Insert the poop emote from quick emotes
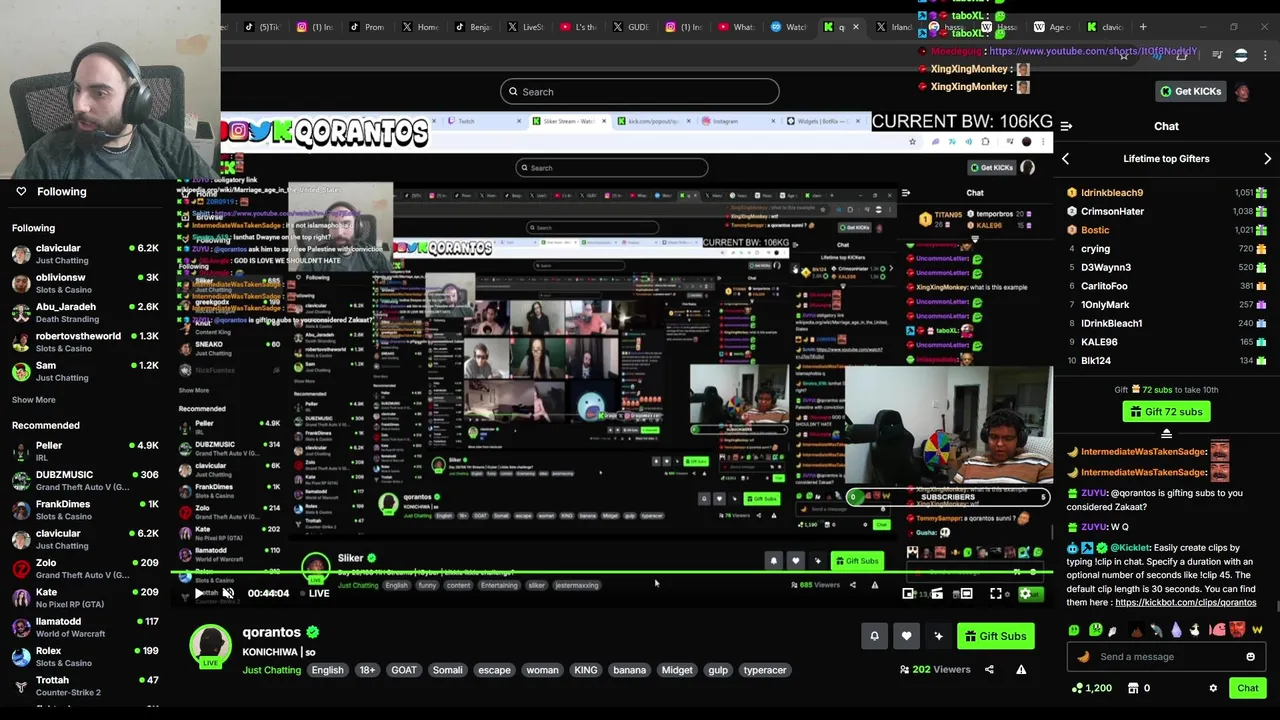This screenshot has height=720, width=1280. click(x=1136, y=630)
